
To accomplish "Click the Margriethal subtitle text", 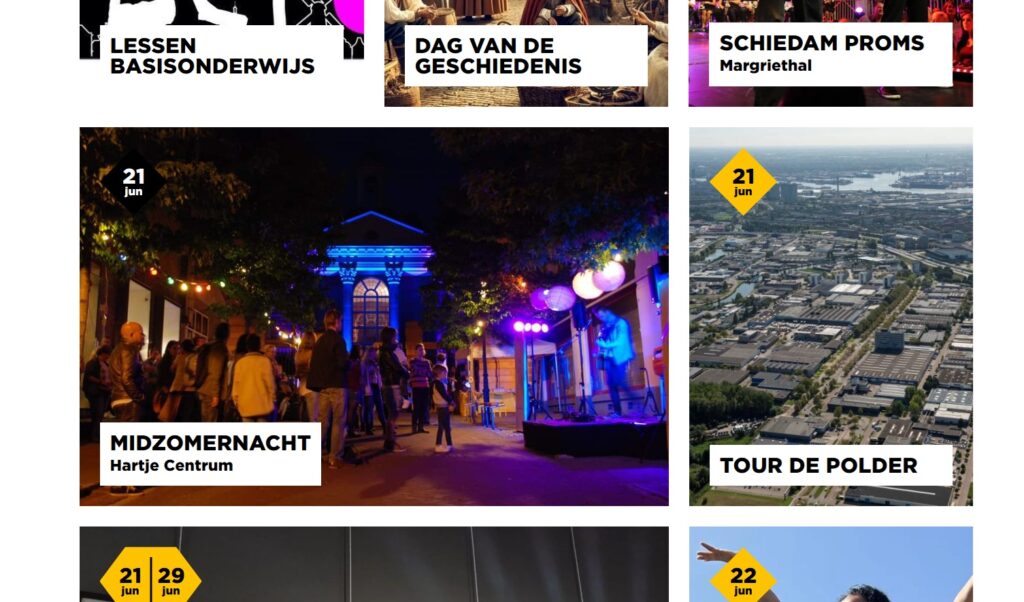I will pyautogui.click(x=765, y=65).
